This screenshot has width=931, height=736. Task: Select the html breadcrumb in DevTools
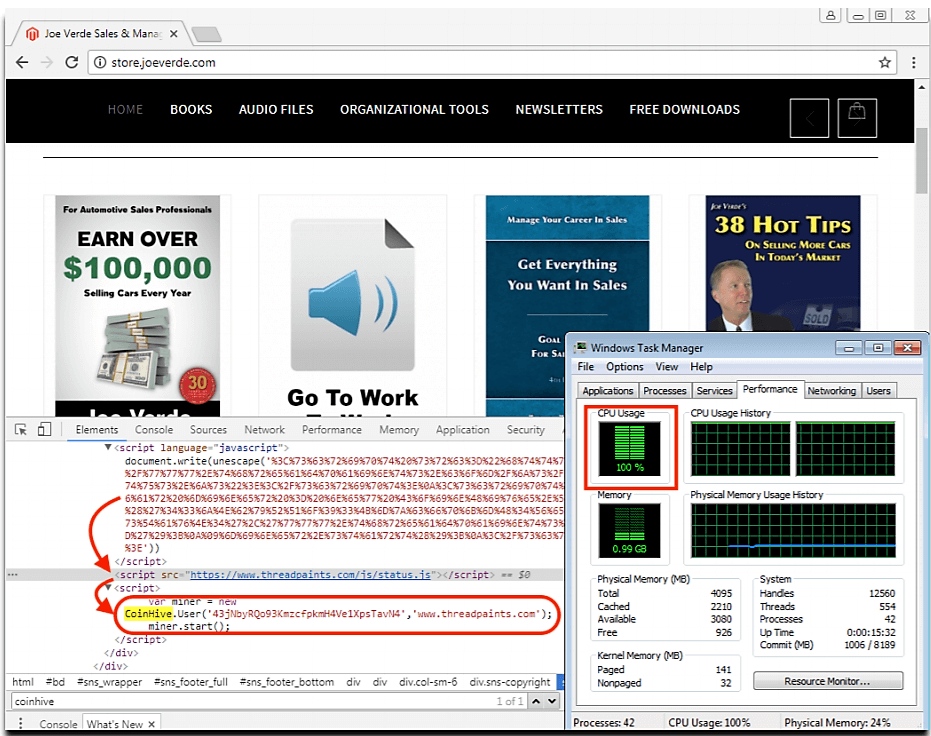[x=23, y=682]
